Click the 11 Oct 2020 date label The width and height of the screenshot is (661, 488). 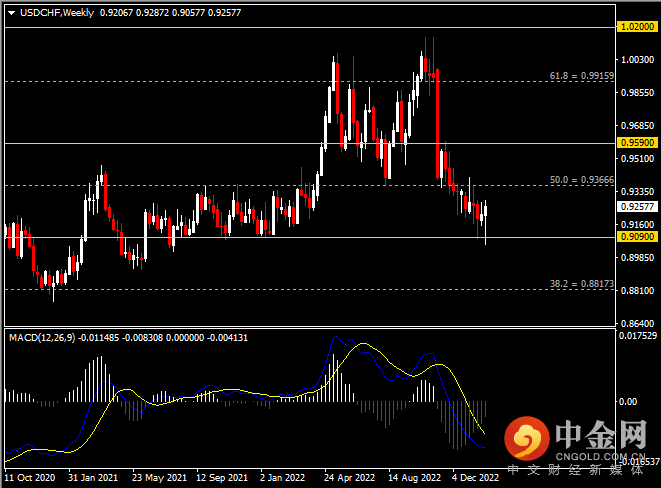(30, 478)
